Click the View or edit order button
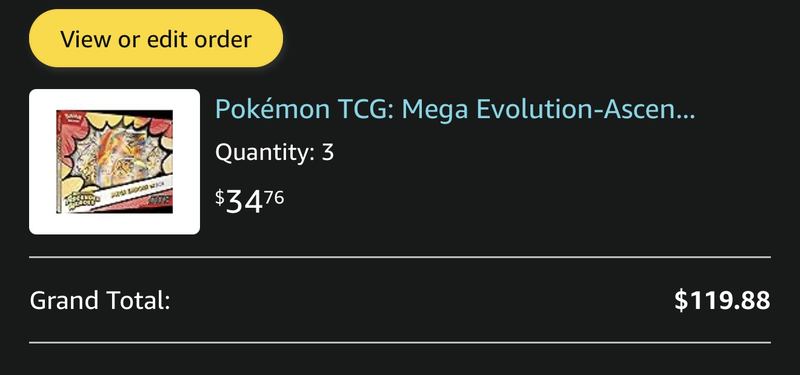The height and width of the screenshot is (375, 800). (156, 38)
